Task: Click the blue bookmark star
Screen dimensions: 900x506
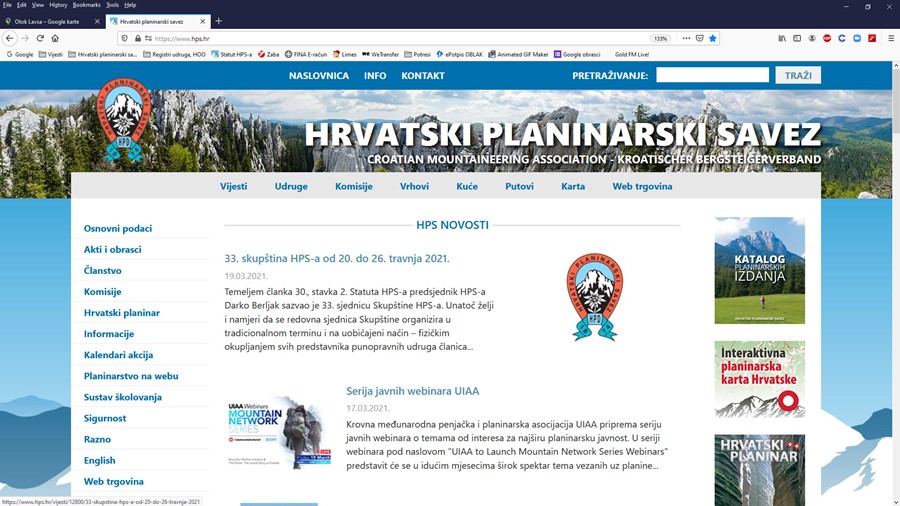Action: tap(713, 38)
